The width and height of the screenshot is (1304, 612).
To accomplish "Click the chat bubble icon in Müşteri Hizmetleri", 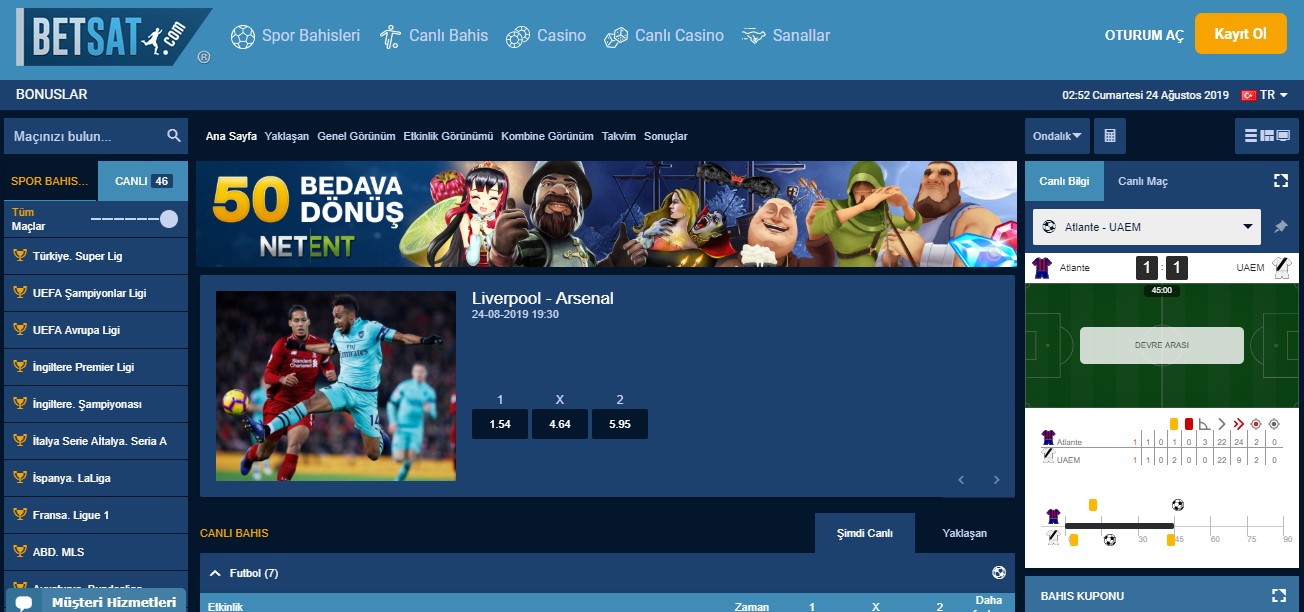I will [x=26, y=603].
